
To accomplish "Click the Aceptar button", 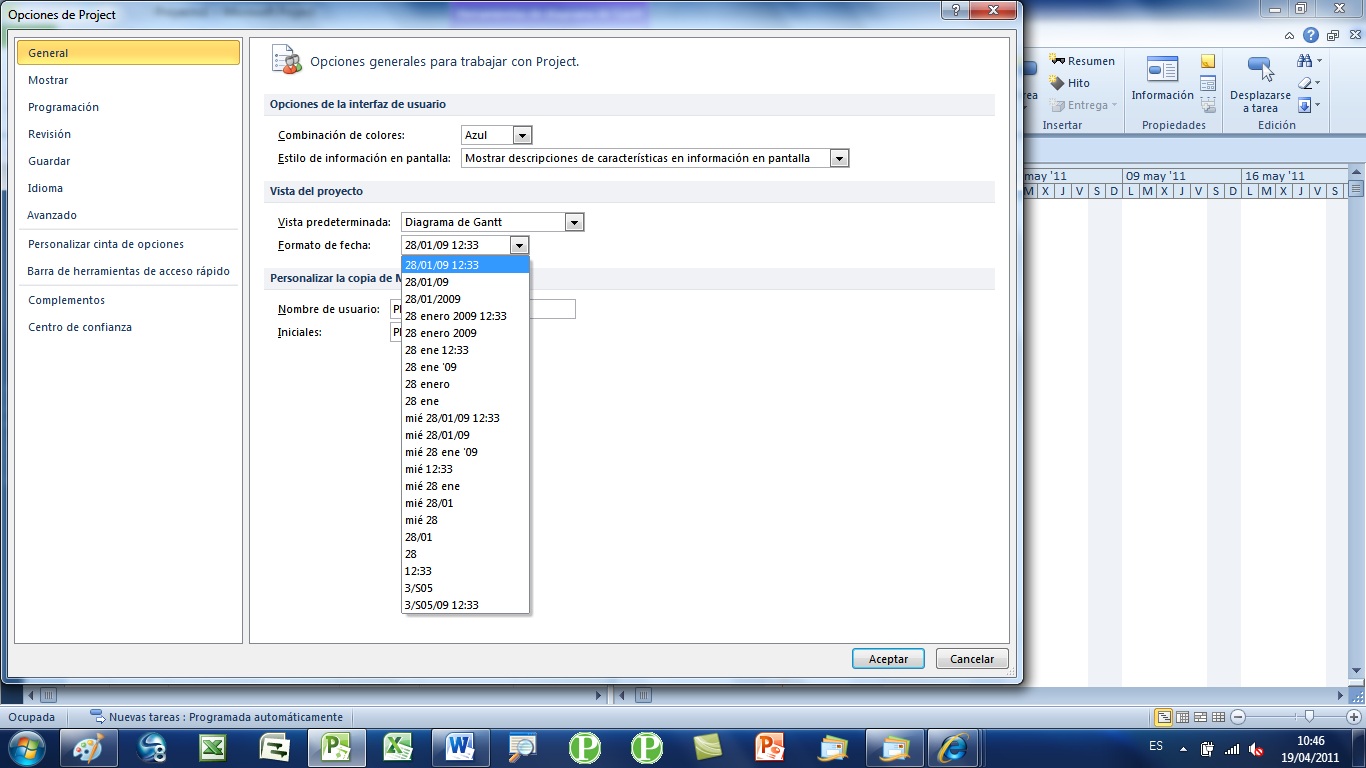I will (x=888, y=659).
